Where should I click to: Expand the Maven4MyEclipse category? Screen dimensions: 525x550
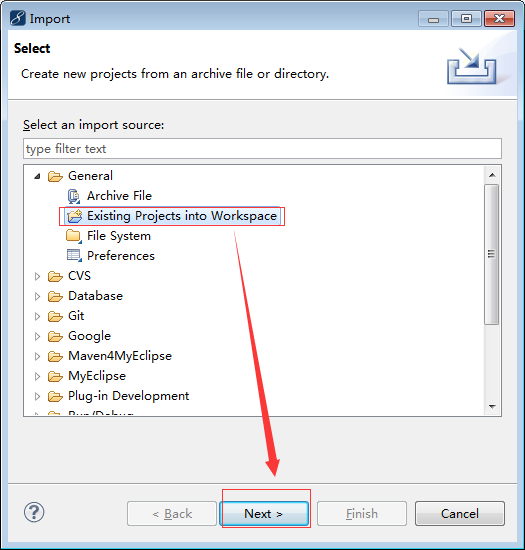(37, 356)
